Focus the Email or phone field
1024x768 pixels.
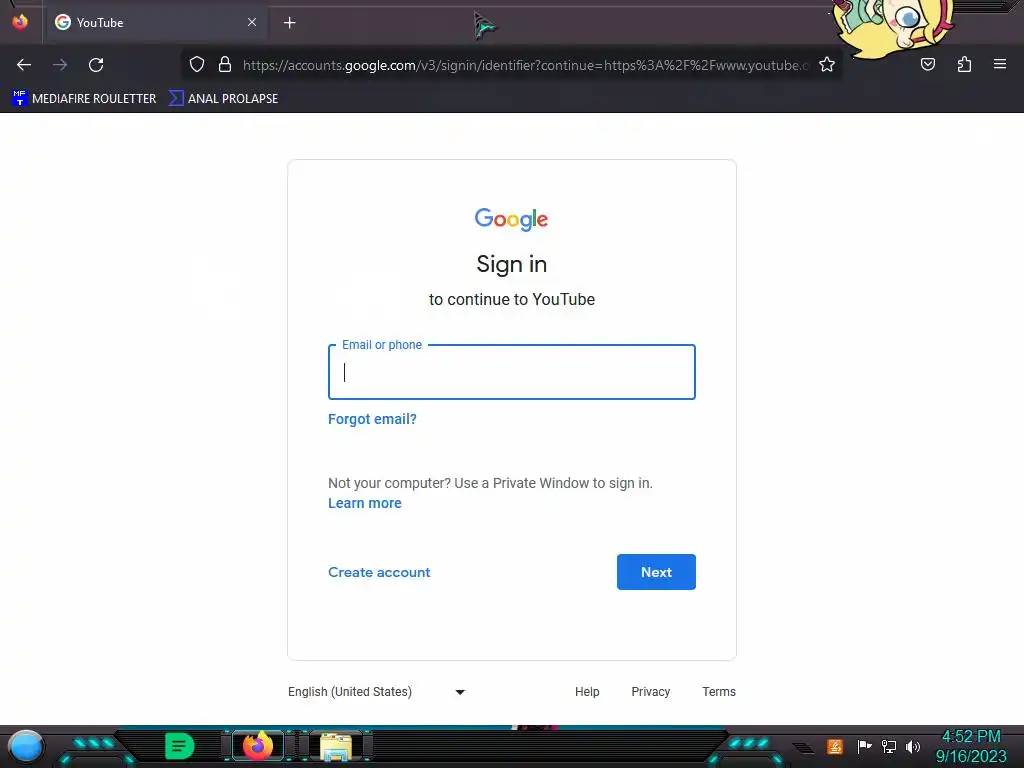[x=511, y=372]
